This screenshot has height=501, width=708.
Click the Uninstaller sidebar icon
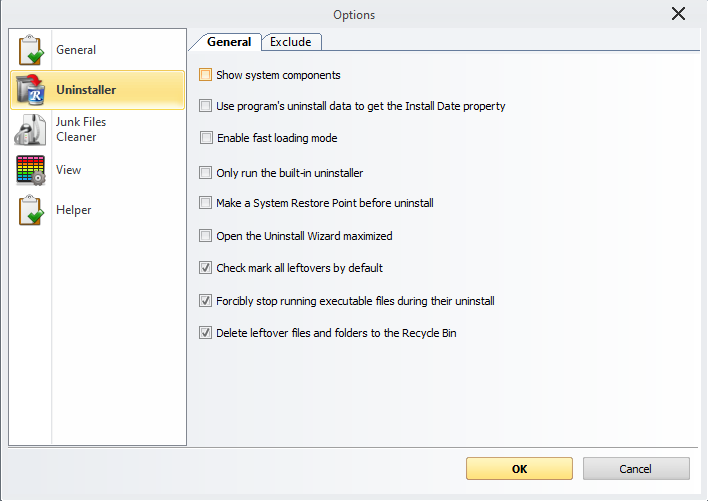[31, 90]
